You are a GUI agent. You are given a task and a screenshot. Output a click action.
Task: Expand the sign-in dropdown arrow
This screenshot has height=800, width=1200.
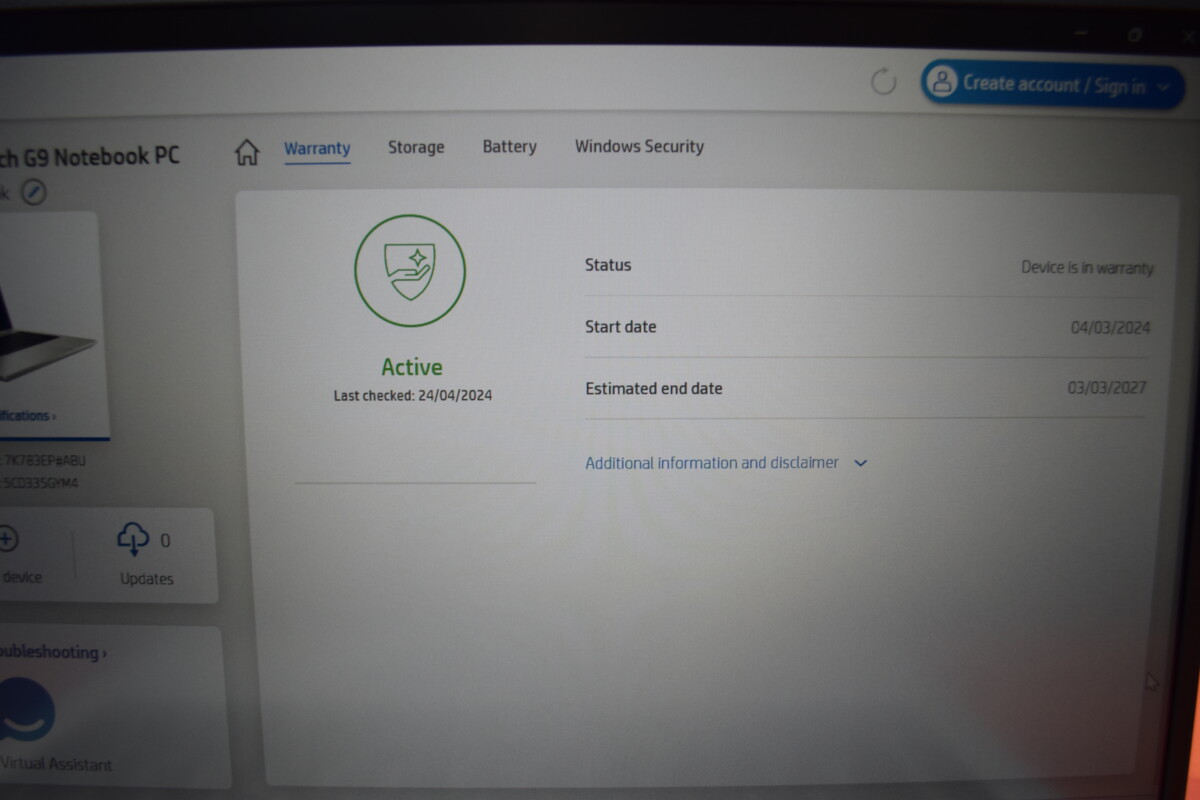pyautogui.click(x=1163, y=88)
